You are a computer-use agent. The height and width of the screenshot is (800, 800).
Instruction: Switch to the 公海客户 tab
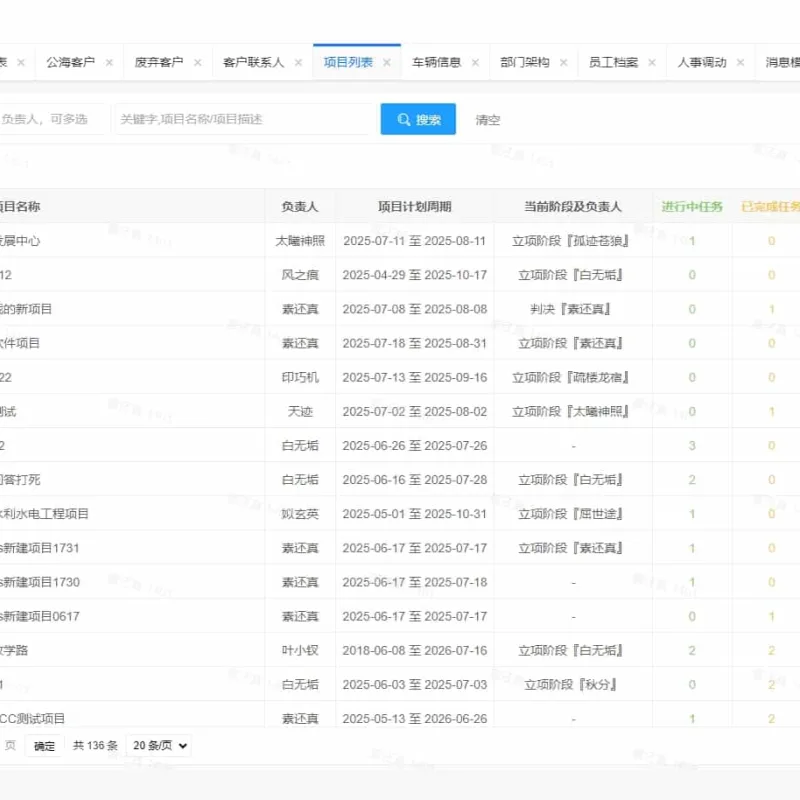pyautogui.click(x=70, y=62)
